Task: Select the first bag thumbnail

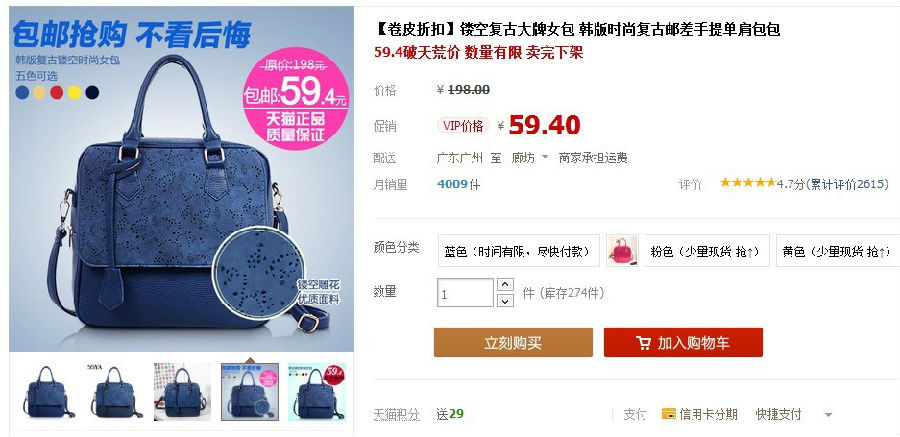Action: [x=48, y=392]
